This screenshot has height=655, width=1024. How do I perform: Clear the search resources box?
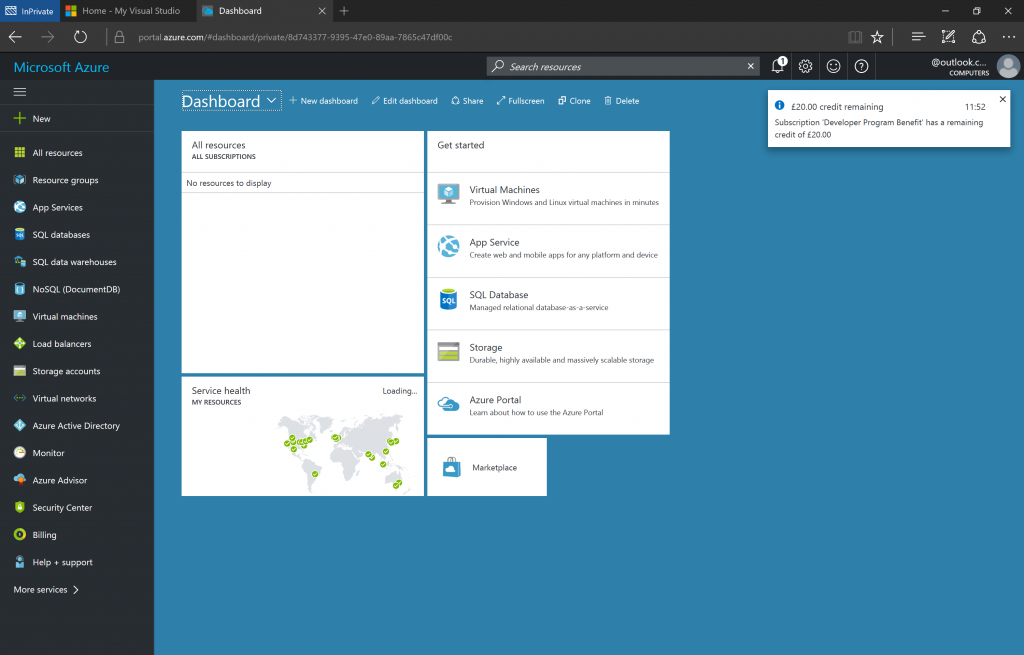coord(750,66)
